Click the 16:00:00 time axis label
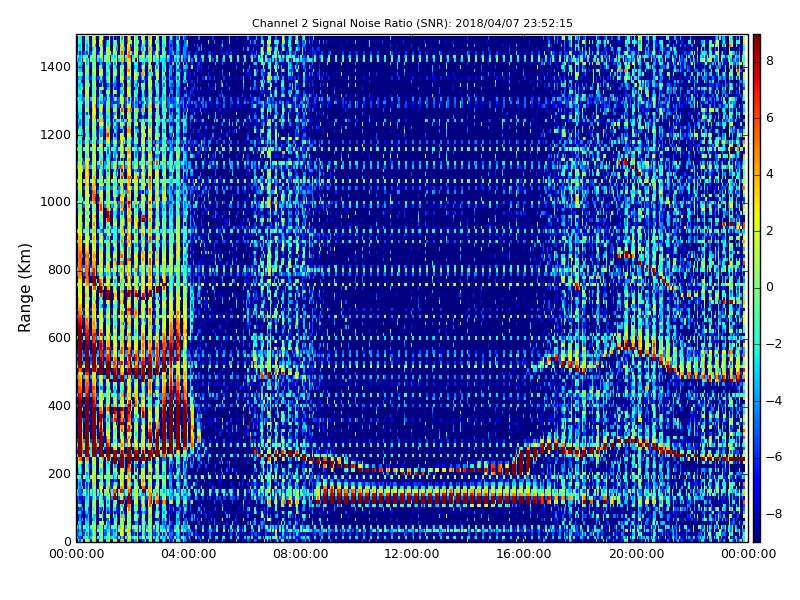The image size is (800, 600). click(x=524, y=554)
